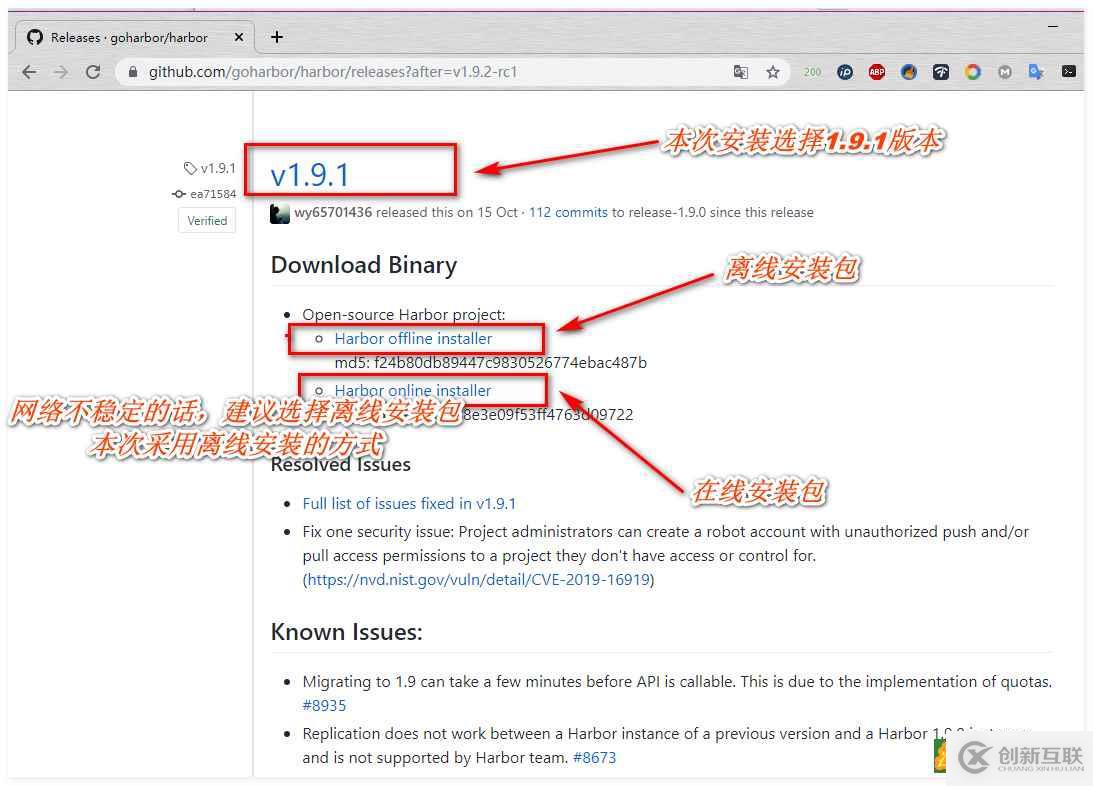The image size is (1093, 786).
Task: Bookmark this page with the star icon
Action: [773, 72]
